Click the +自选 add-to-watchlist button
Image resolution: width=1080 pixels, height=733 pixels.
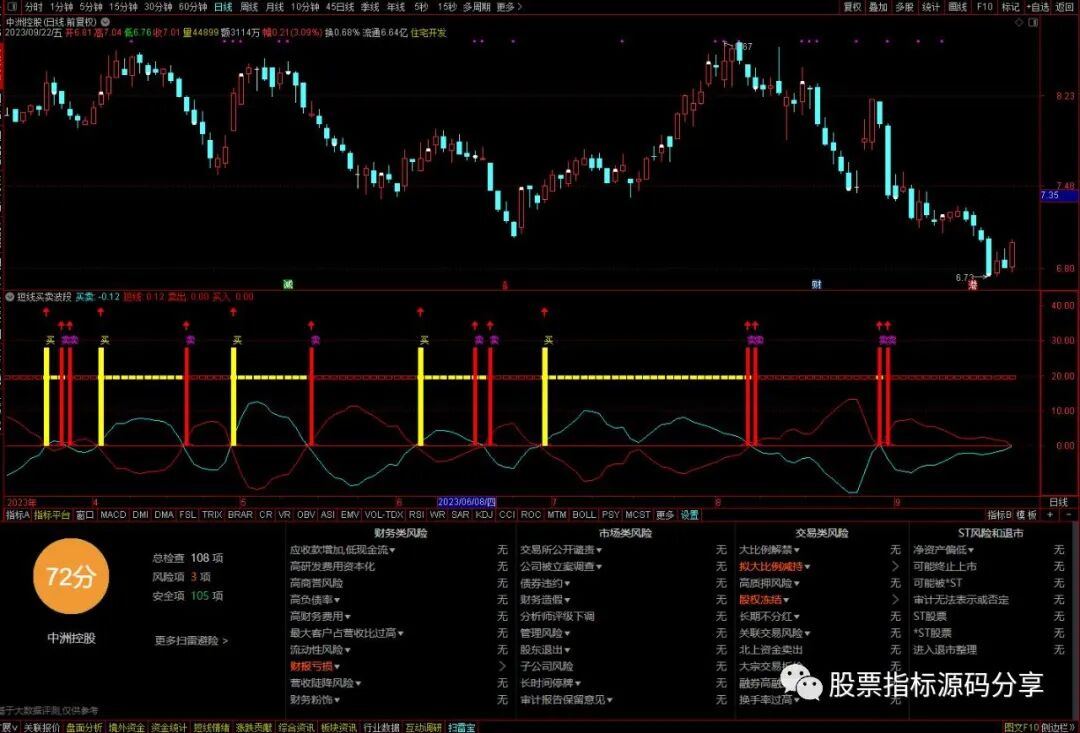1038,7
